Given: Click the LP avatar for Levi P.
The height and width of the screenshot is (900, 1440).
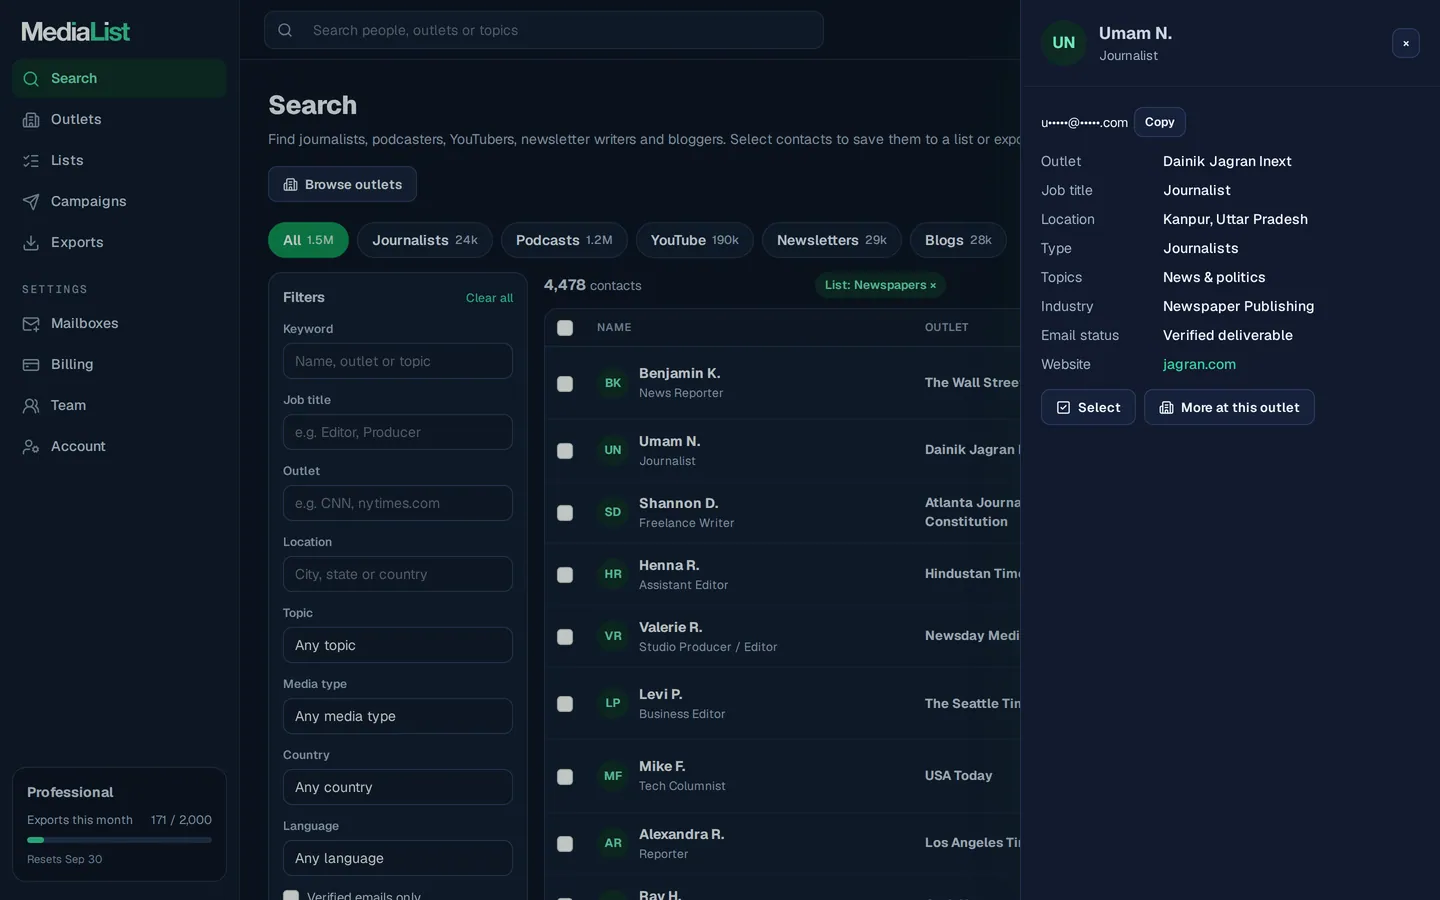Looking at the screenshot, I should 613,703.
